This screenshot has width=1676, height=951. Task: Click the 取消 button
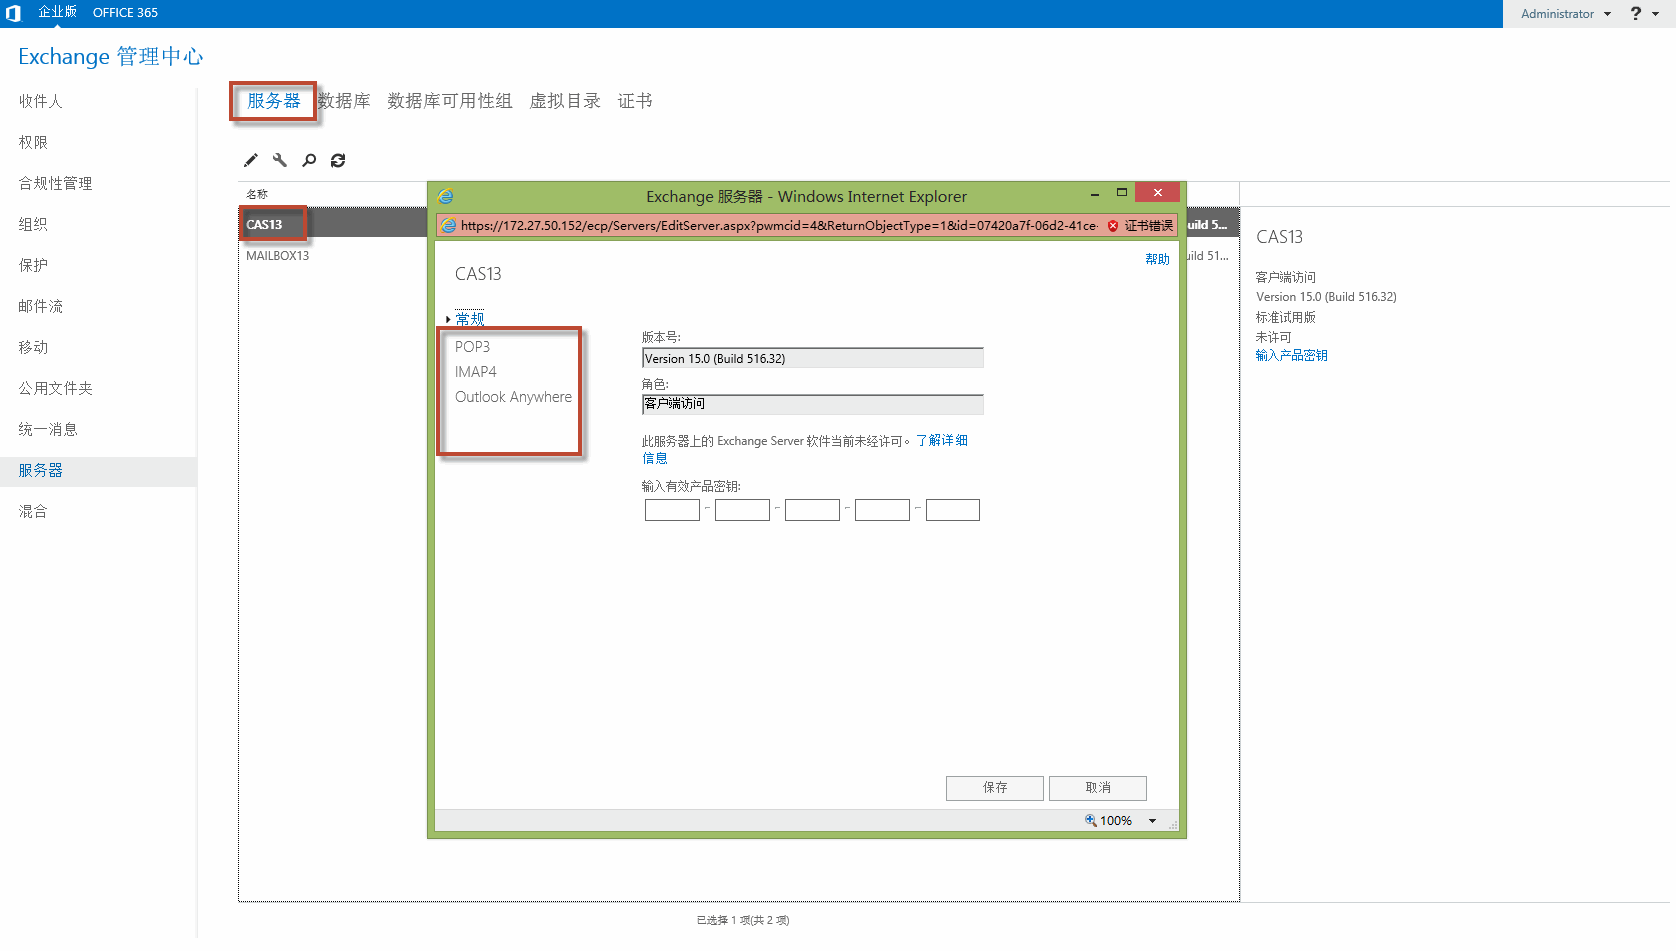click(x=1098, y=788)
